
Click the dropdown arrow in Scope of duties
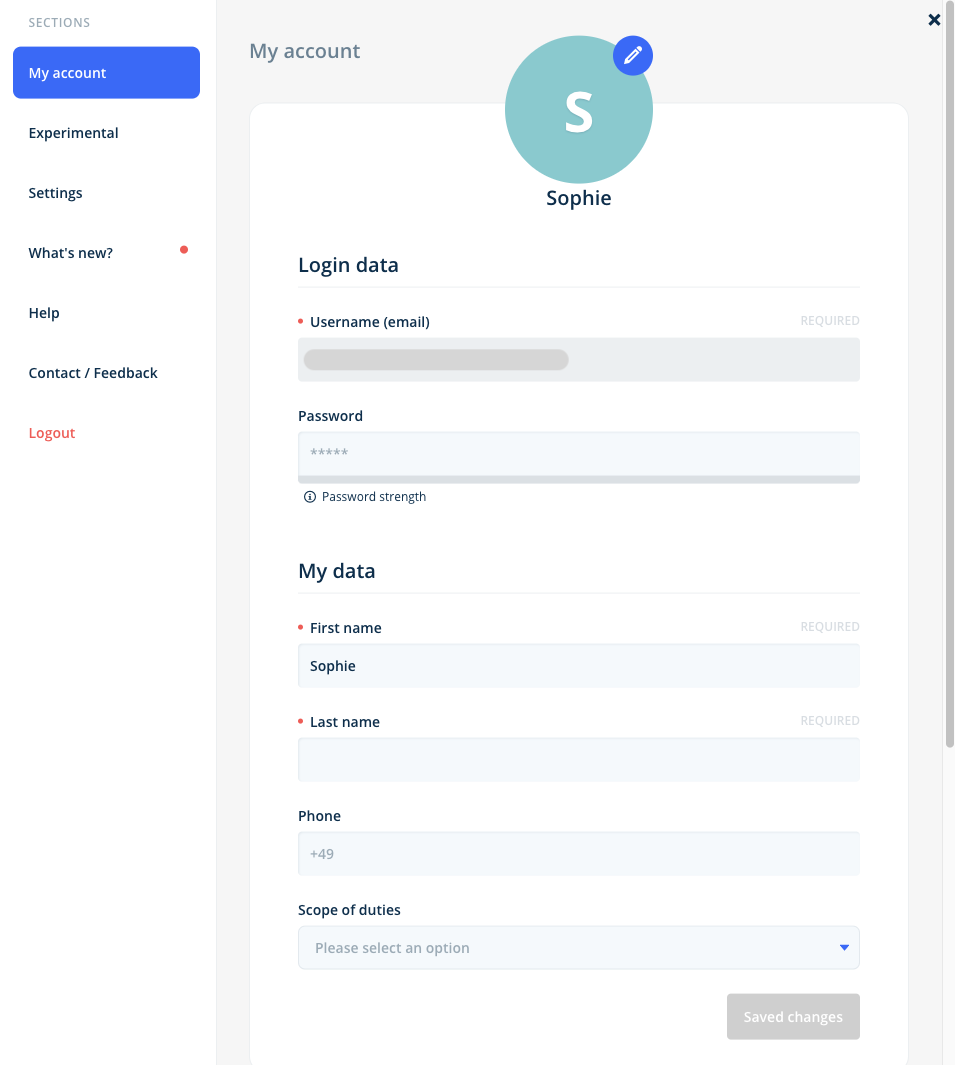[x=844, y=947]
